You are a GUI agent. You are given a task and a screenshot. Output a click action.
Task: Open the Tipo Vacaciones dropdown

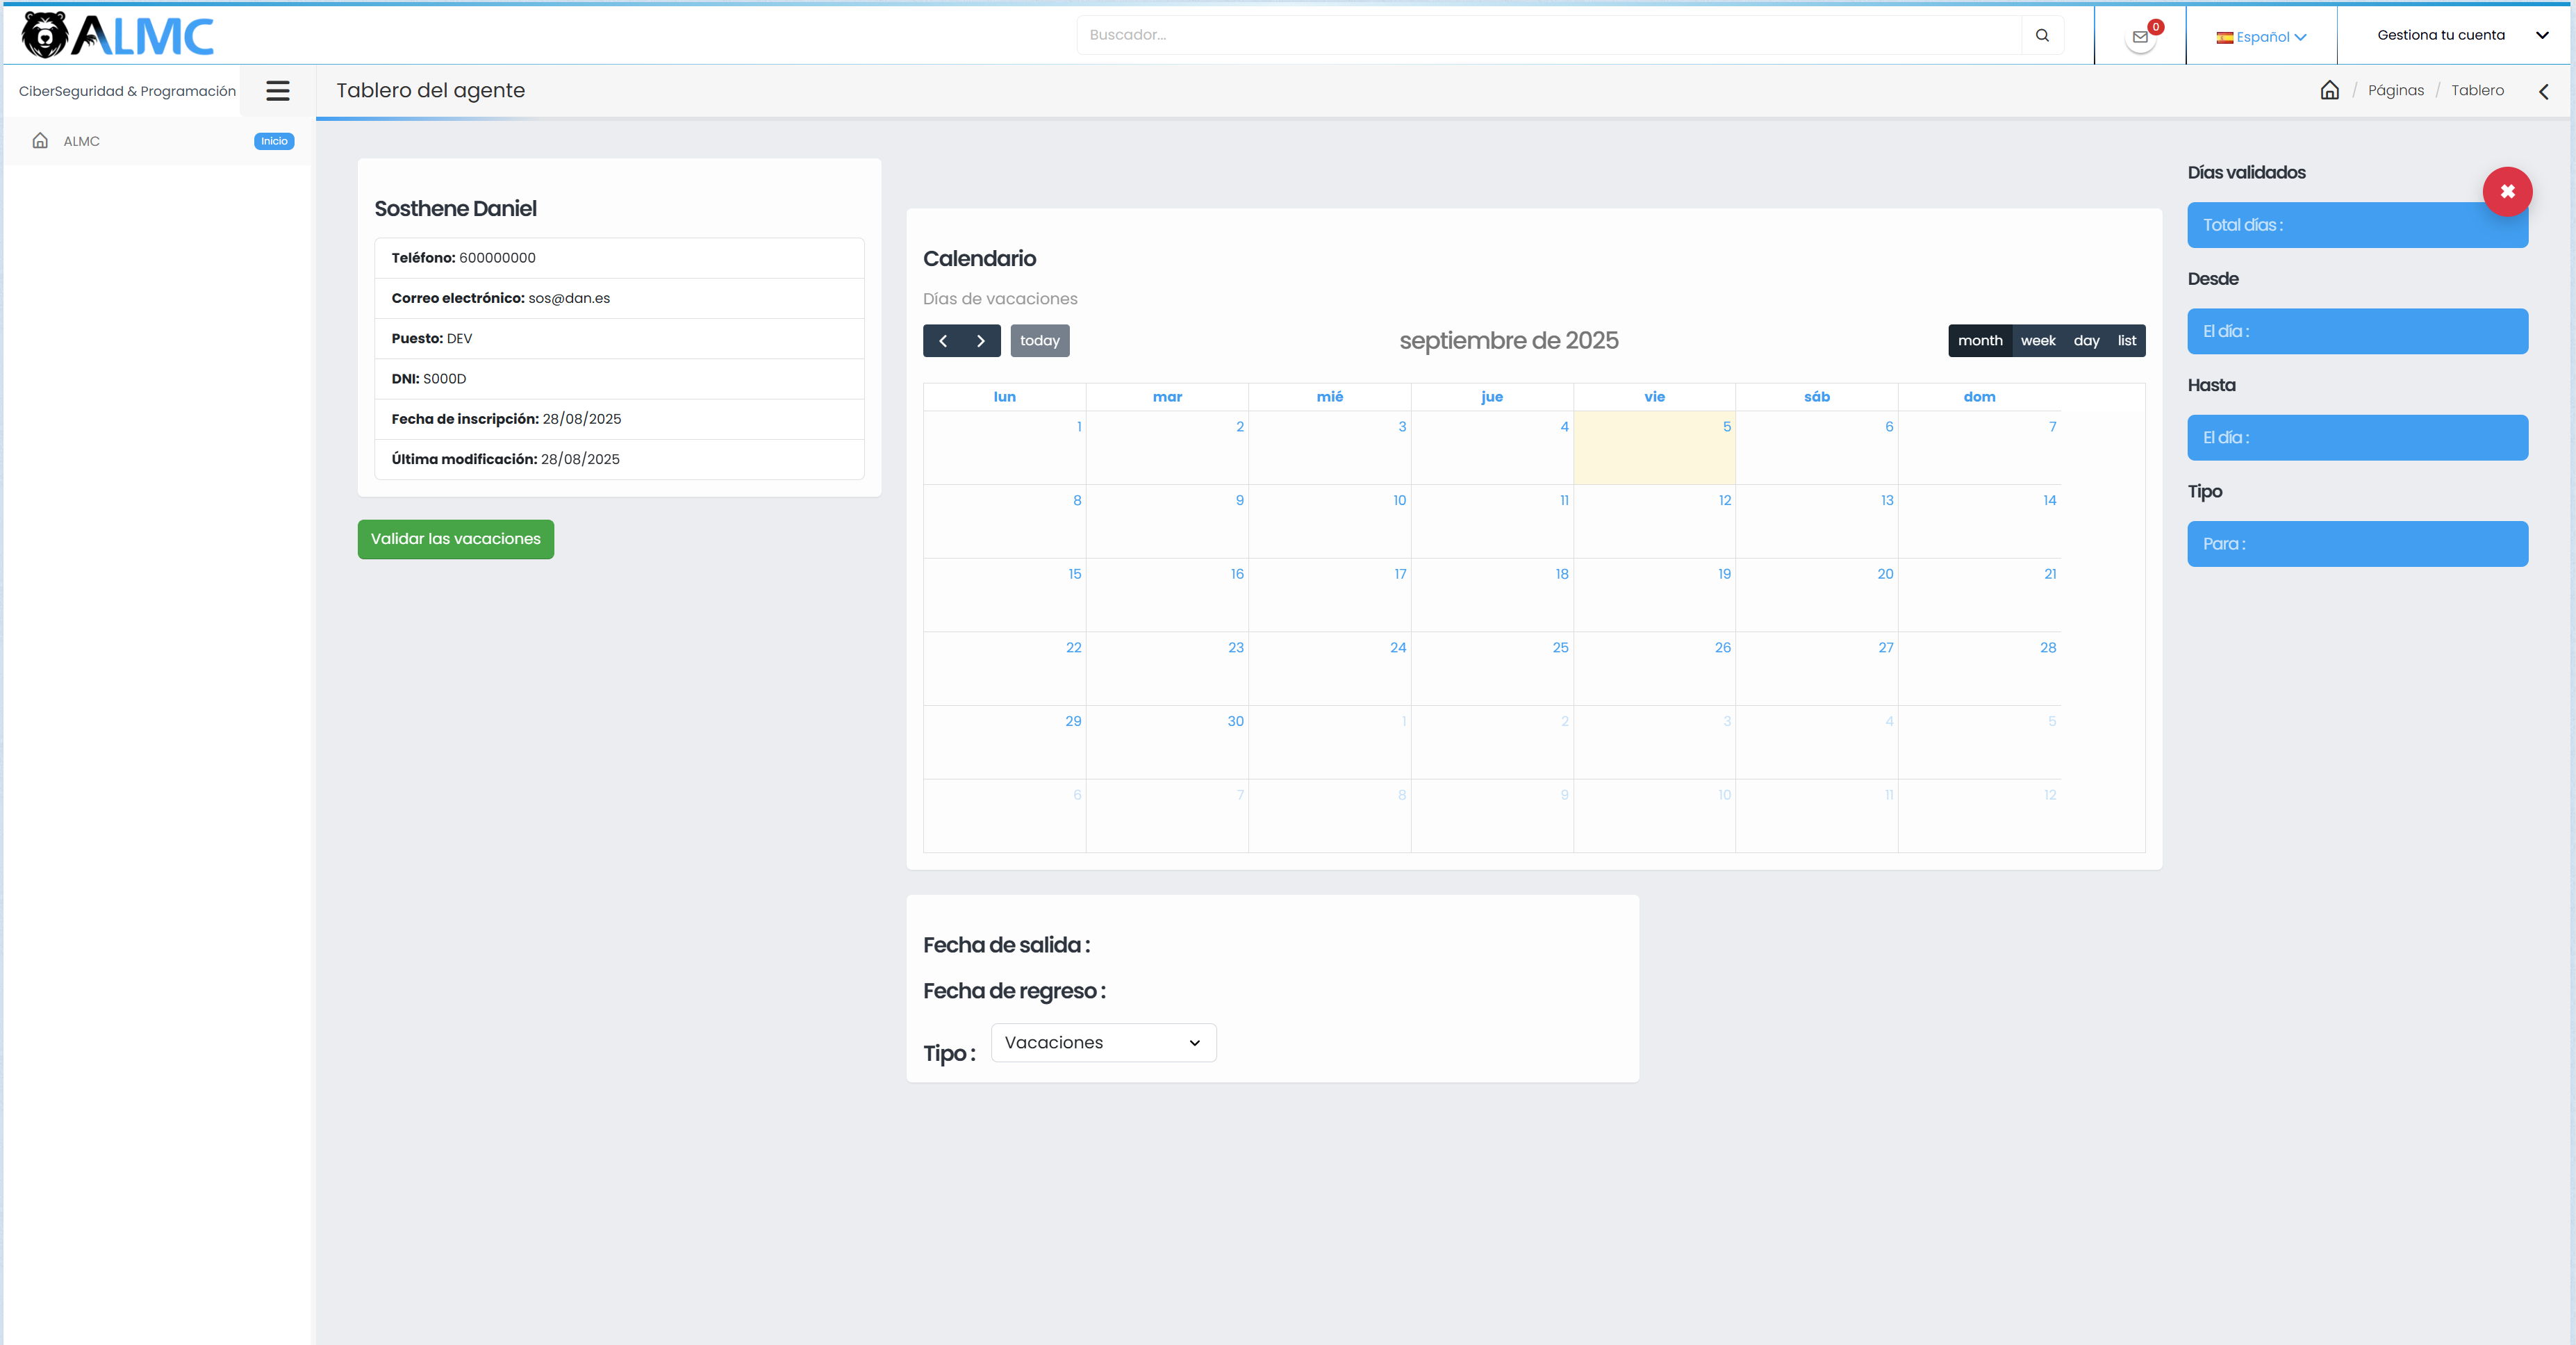click(x=1103, y=1042)
